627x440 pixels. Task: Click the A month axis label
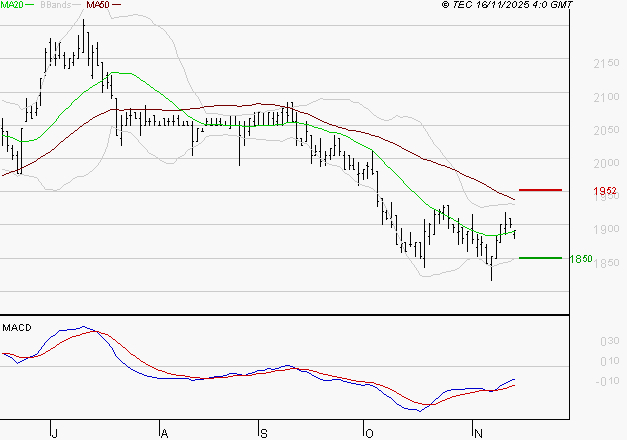[x=164, y=433]
